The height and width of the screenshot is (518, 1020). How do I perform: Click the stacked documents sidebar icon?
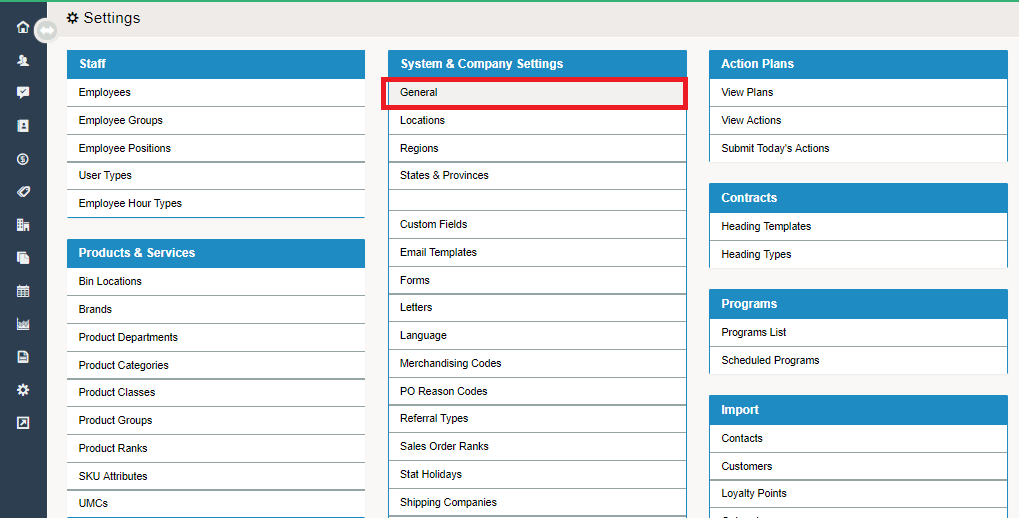click(23, 258)
